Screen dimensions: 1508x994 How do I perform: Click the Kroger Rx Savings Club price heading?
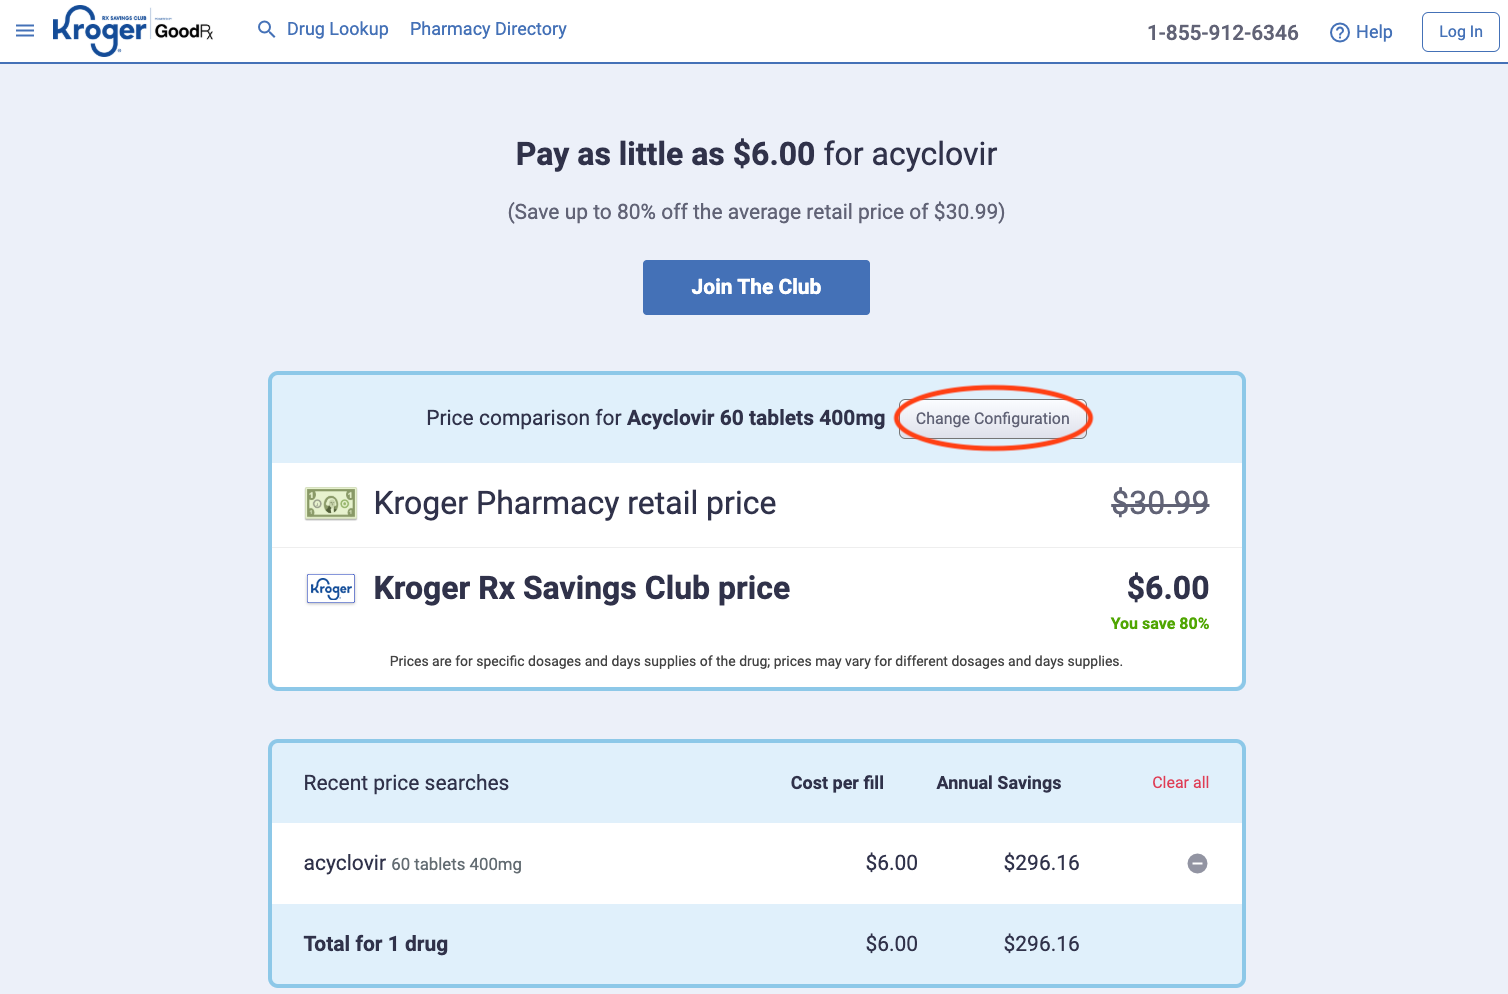[581, 588]
